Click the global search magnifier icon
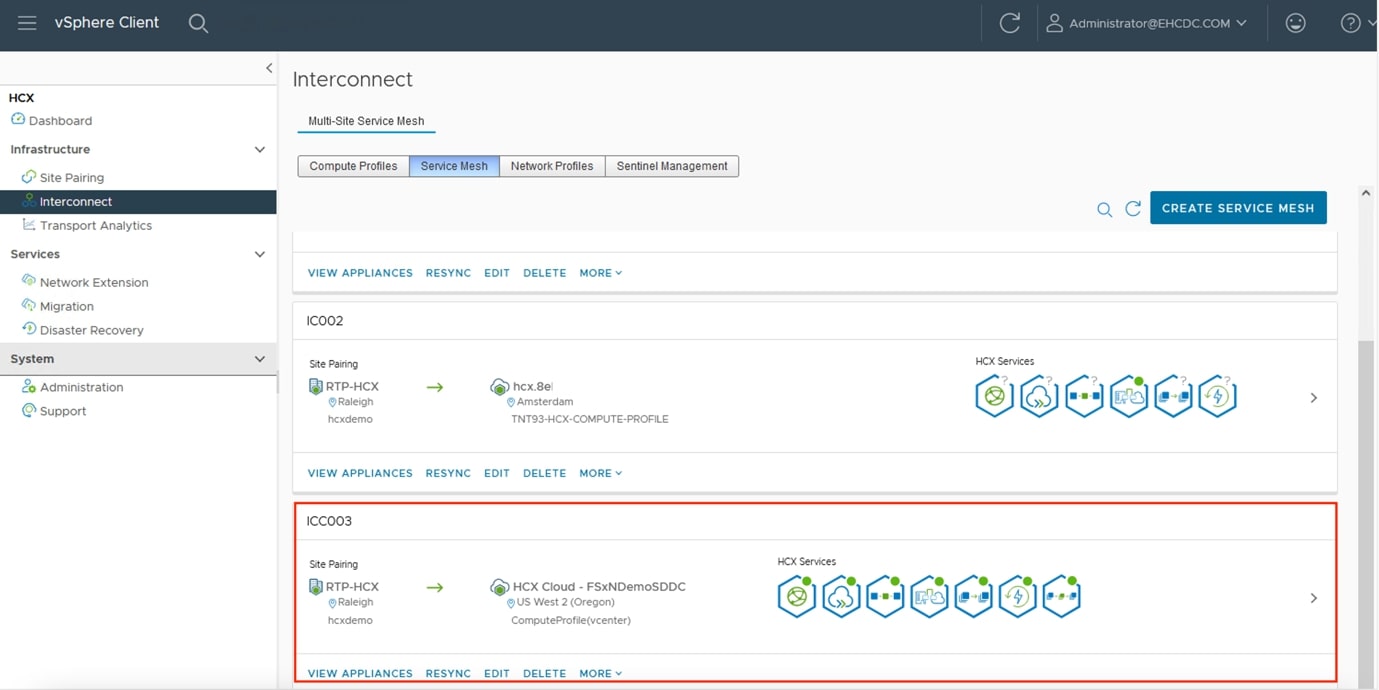1379x690 pixels. (x=198, y=23)
